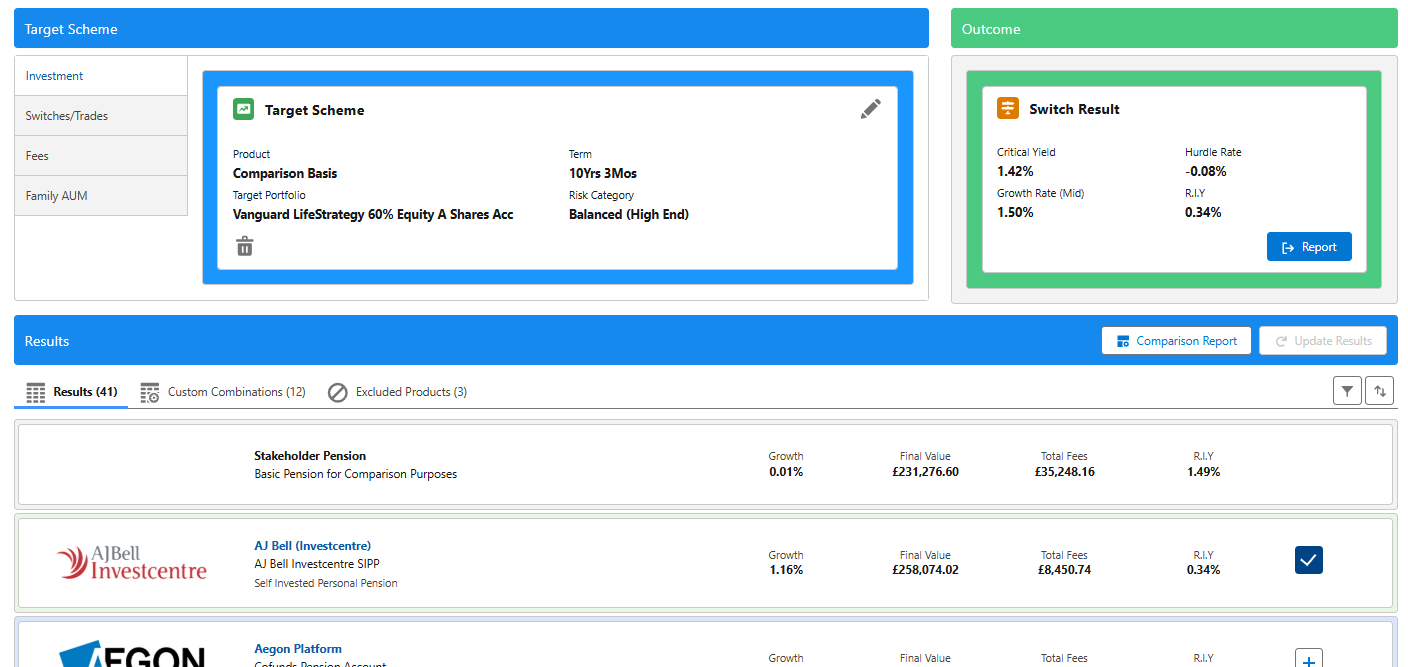1408x667 pixels.
Task: Click Stakeholder Pension total fees £35,248.16
Action: point(1064,472)
